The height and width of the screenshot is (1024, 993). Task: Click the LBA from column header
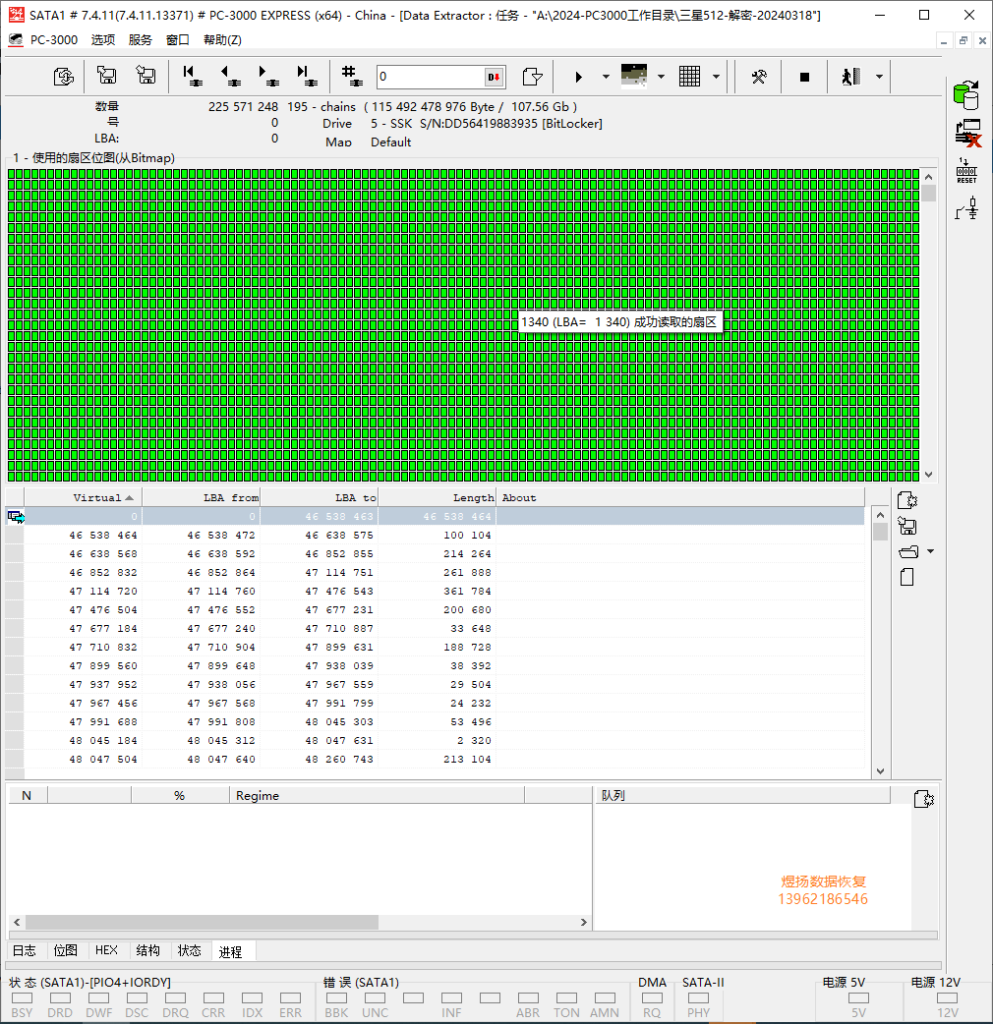click(201, 498)
